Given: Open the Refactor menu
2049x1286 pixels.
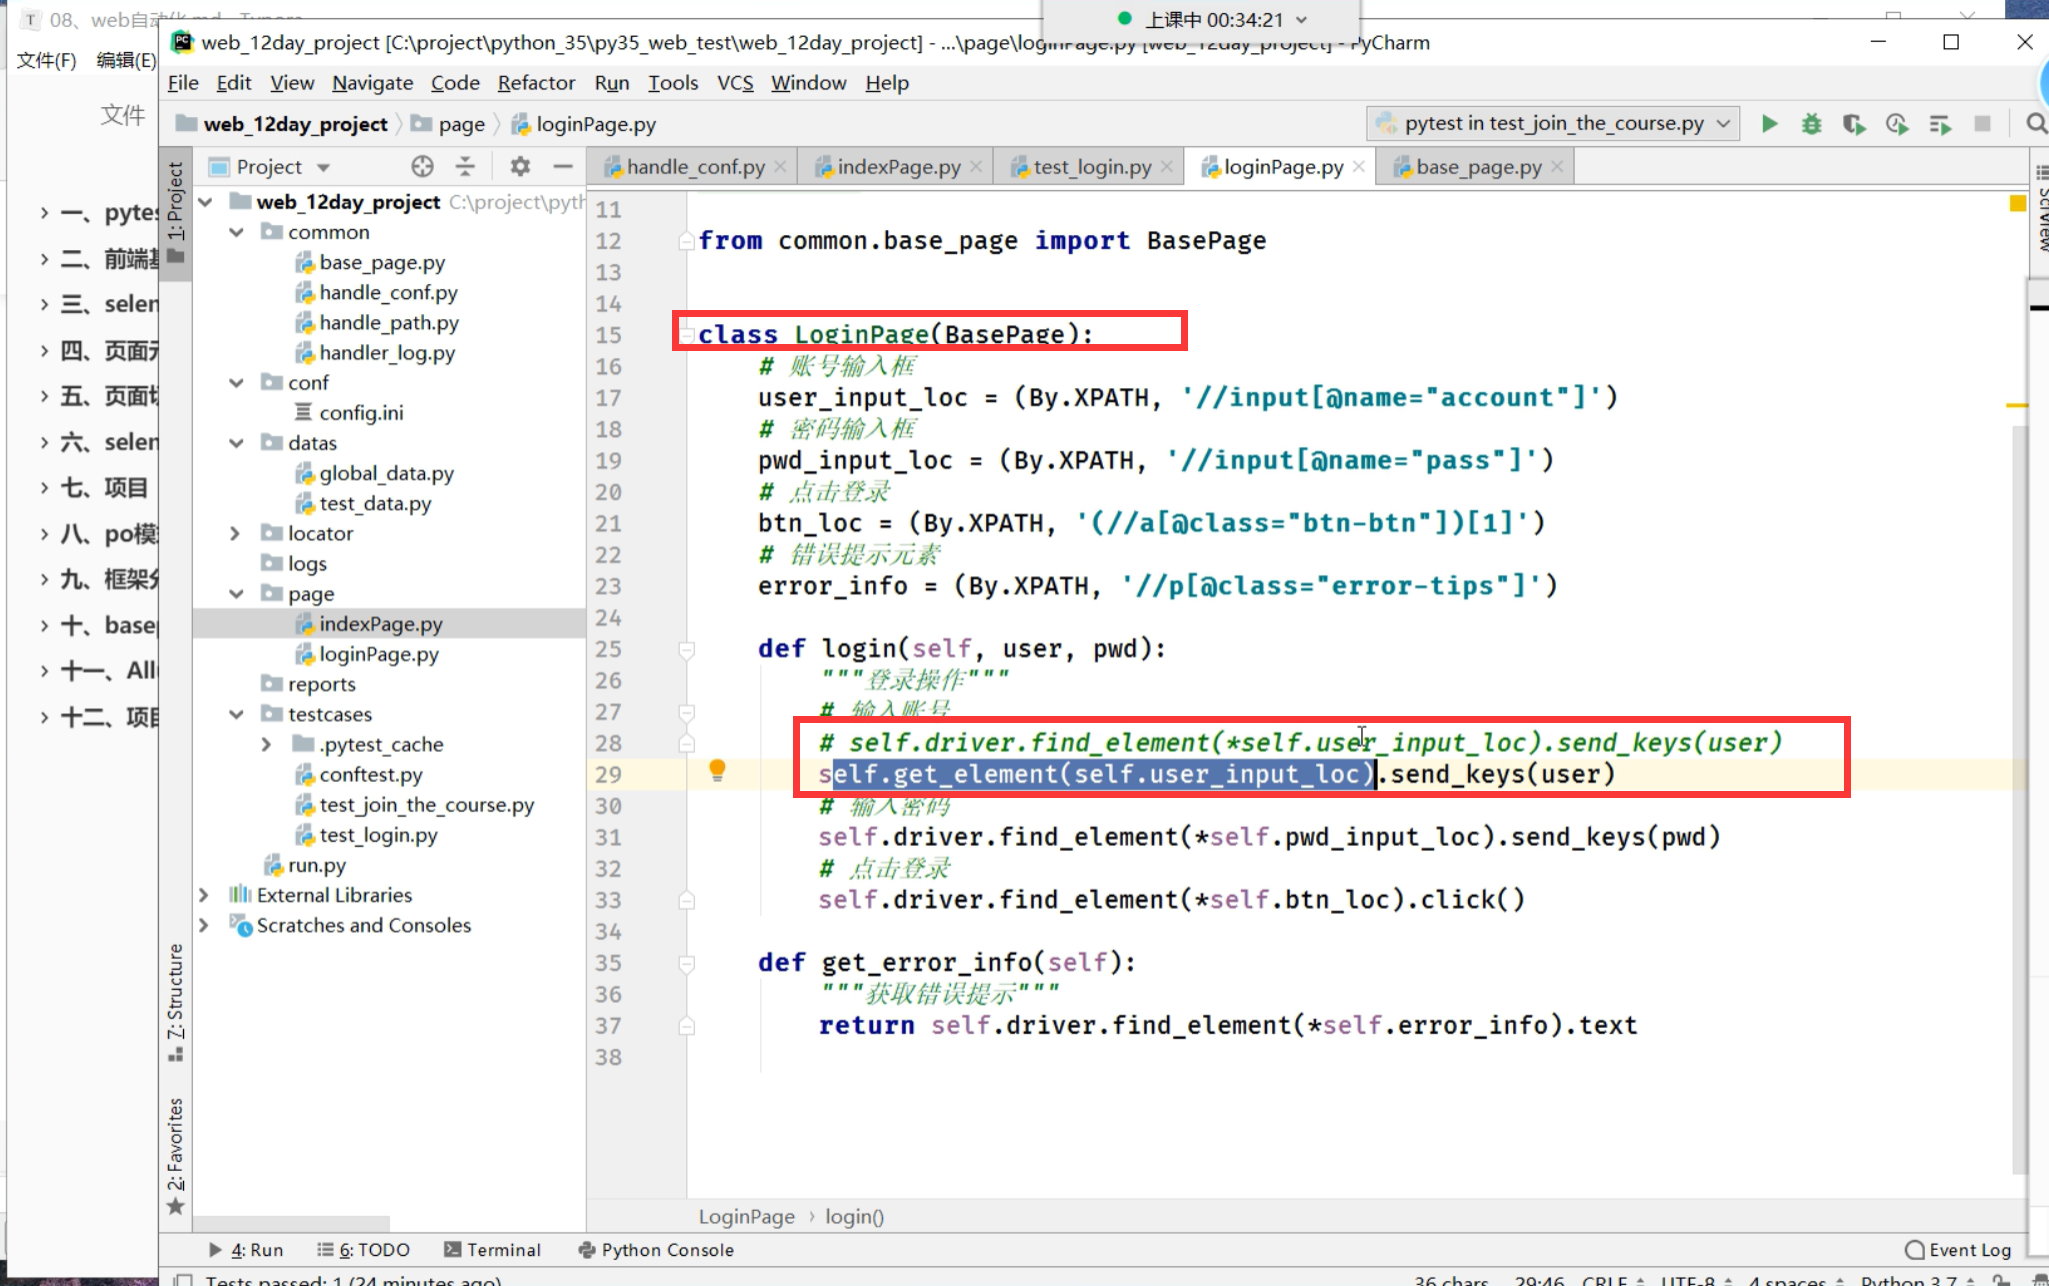Looking at the screenshot, I should [536, 83].
